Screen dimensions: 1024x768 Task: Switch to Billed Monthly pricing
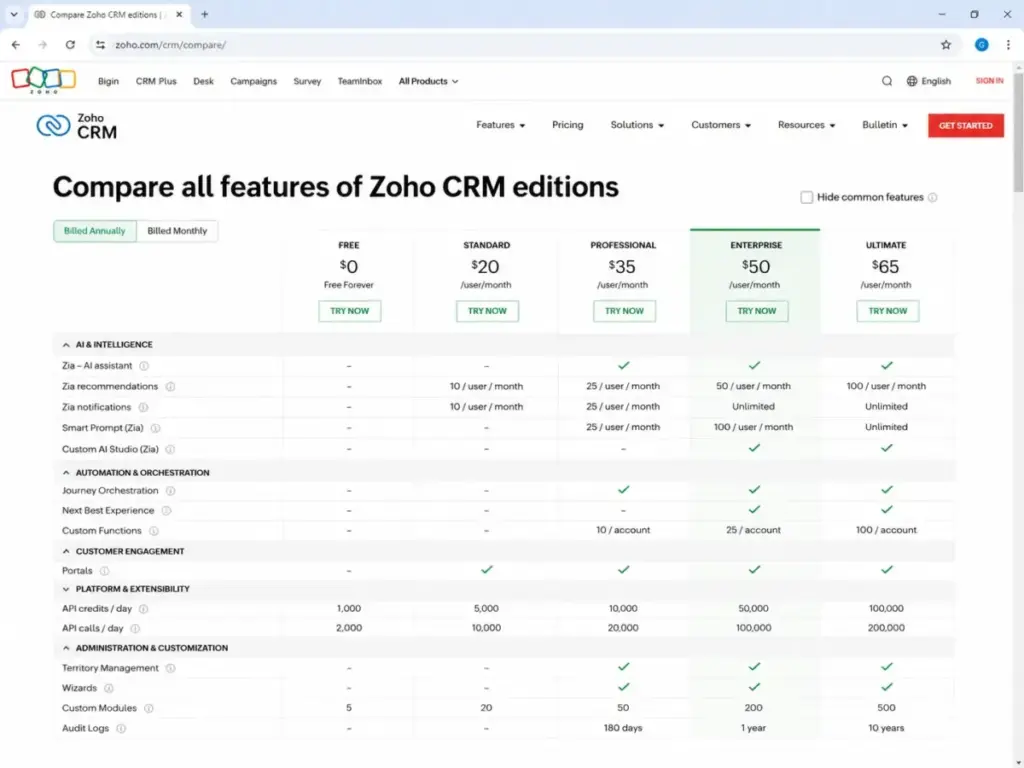point(177,231)
